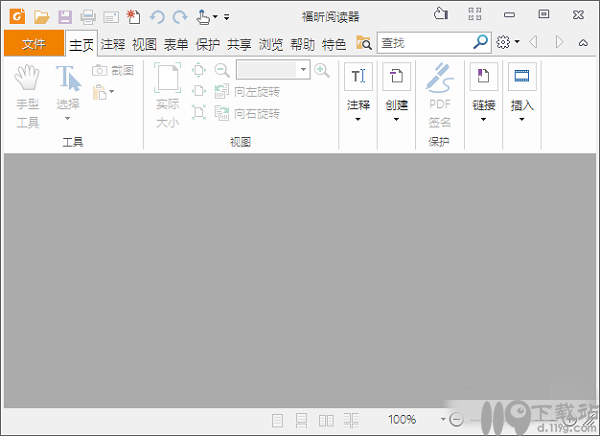Screen dimensions: 600x436
Task: Switch to continuous page view in status bar
Action: click(x=302, y=421)
